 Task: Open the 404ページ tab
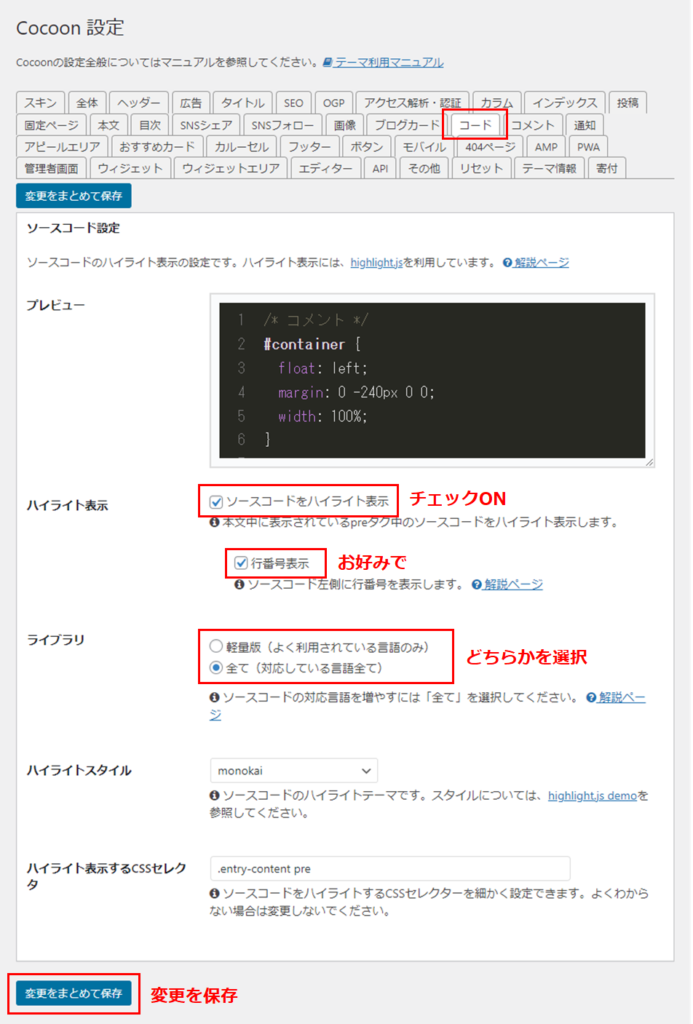(x=490, y=147)
